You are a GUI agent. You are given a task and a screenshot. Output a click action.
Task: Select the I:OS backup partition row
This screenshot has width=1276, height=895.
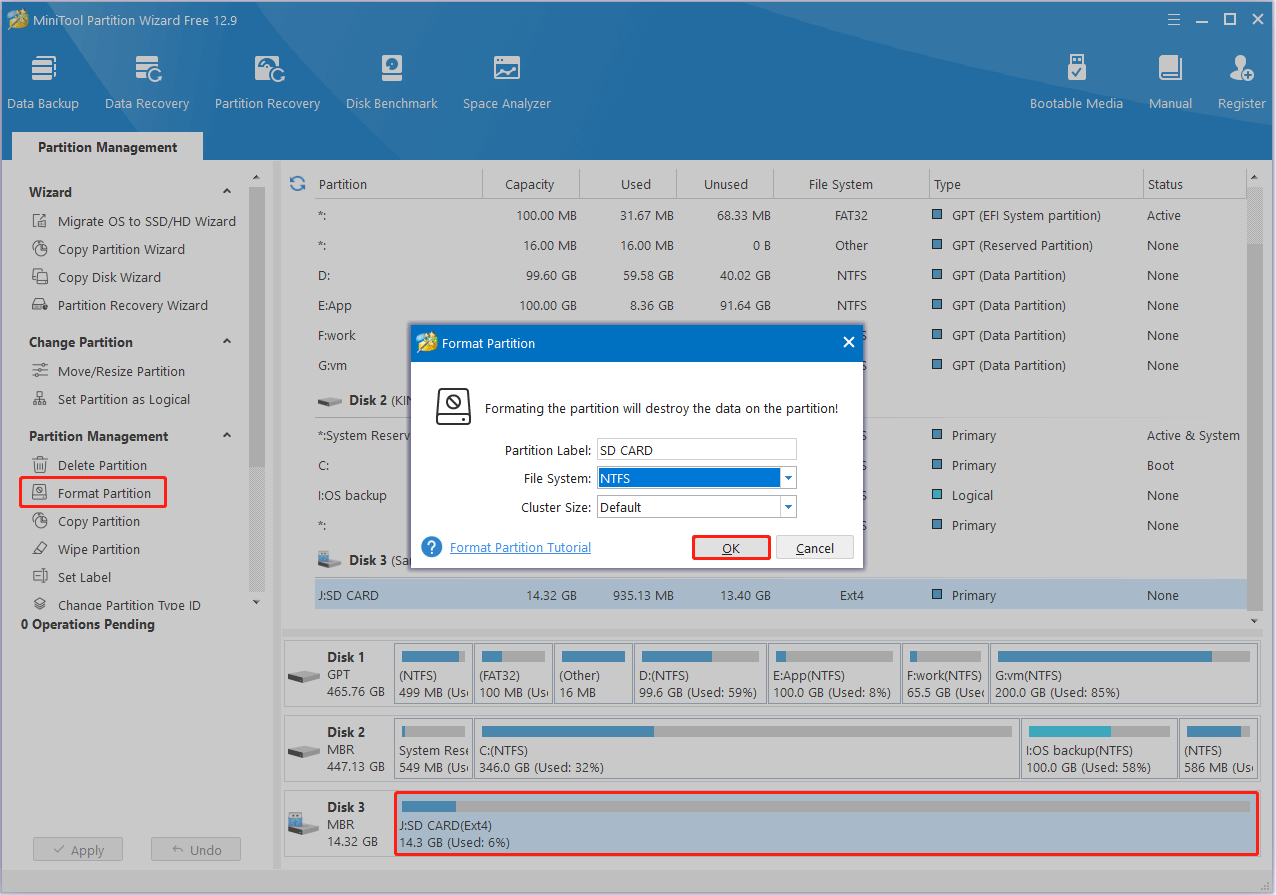tap(781, 495)
